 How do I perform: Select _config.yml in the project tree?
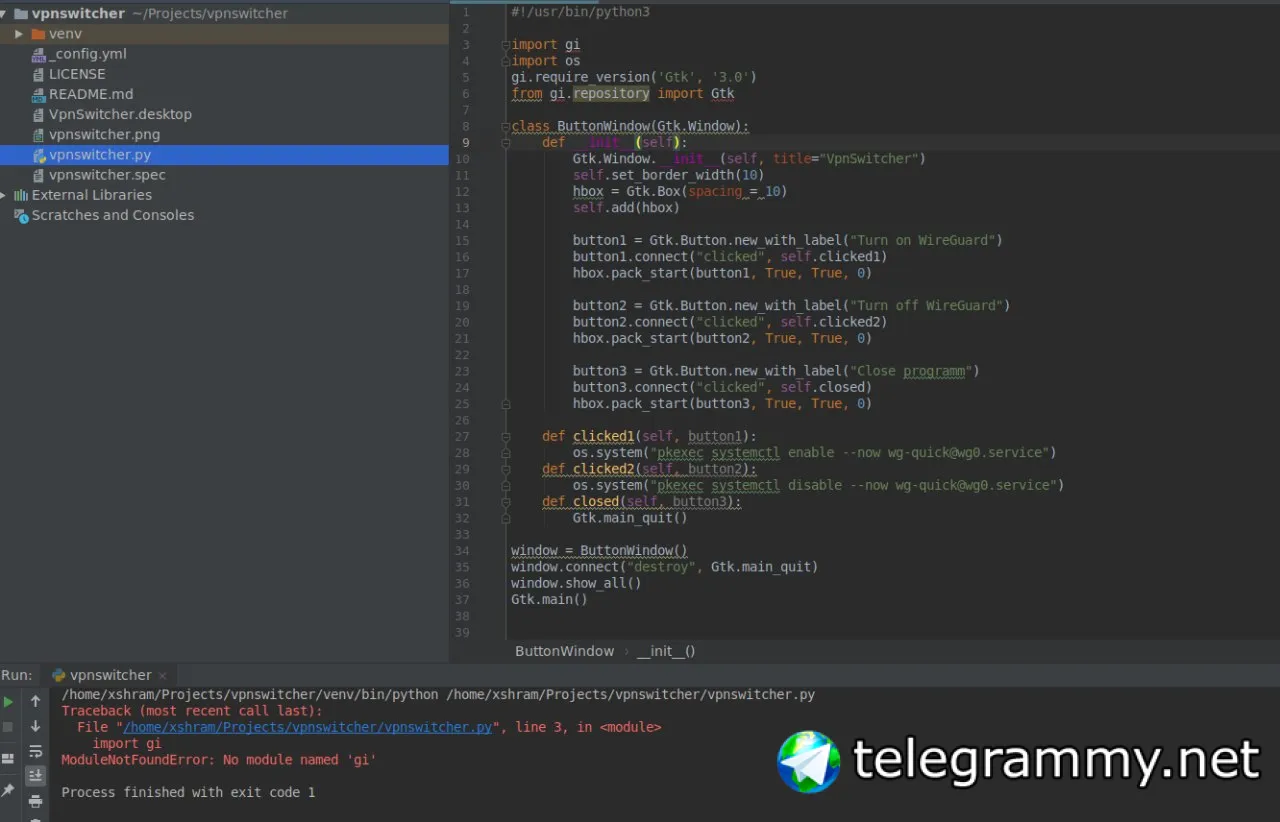[x=88, y=54]
